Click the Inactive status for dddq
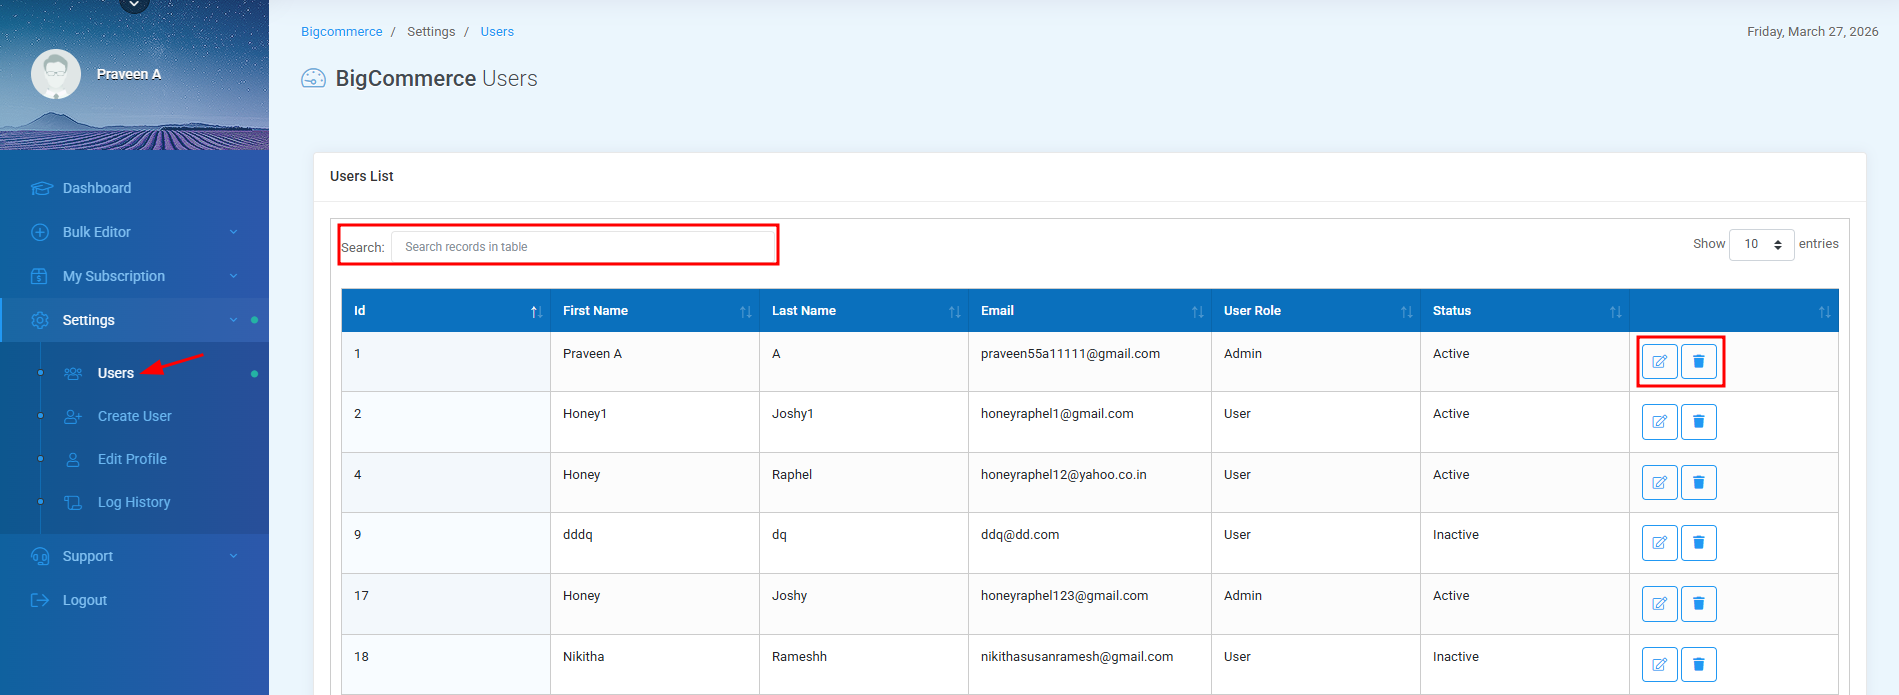This screenshot has height=695, width=1899. [x=1455, y=535]
